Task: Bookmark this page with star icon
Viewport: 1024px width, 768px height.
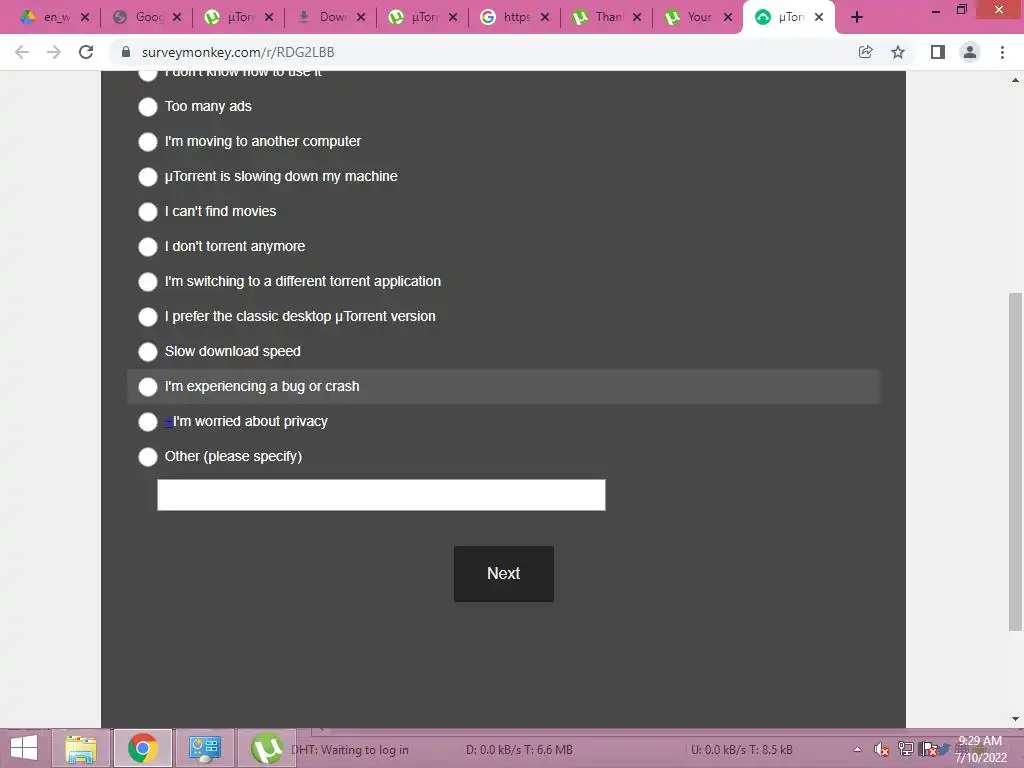Action: click(x=898, y=52)
